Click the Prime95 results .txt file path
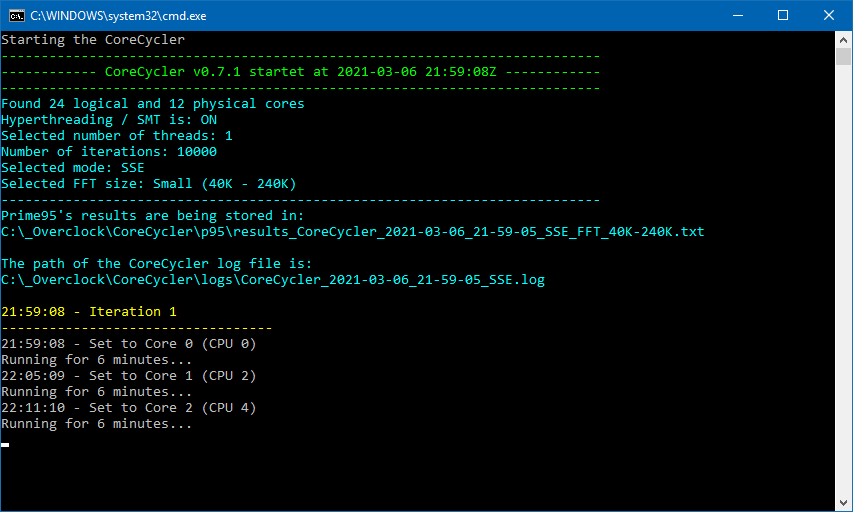Viewport: 853px width, 512px height. [353, 232]
